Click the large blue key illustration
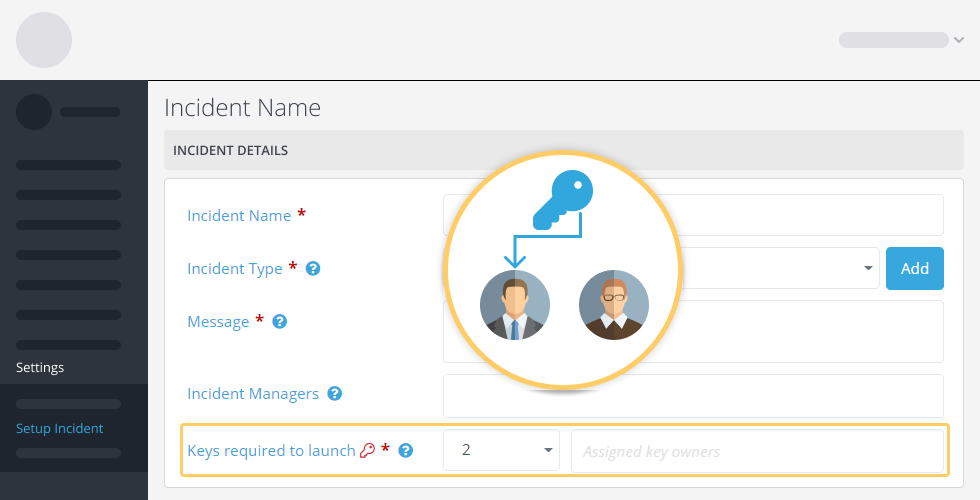 (x=562, y=200)
